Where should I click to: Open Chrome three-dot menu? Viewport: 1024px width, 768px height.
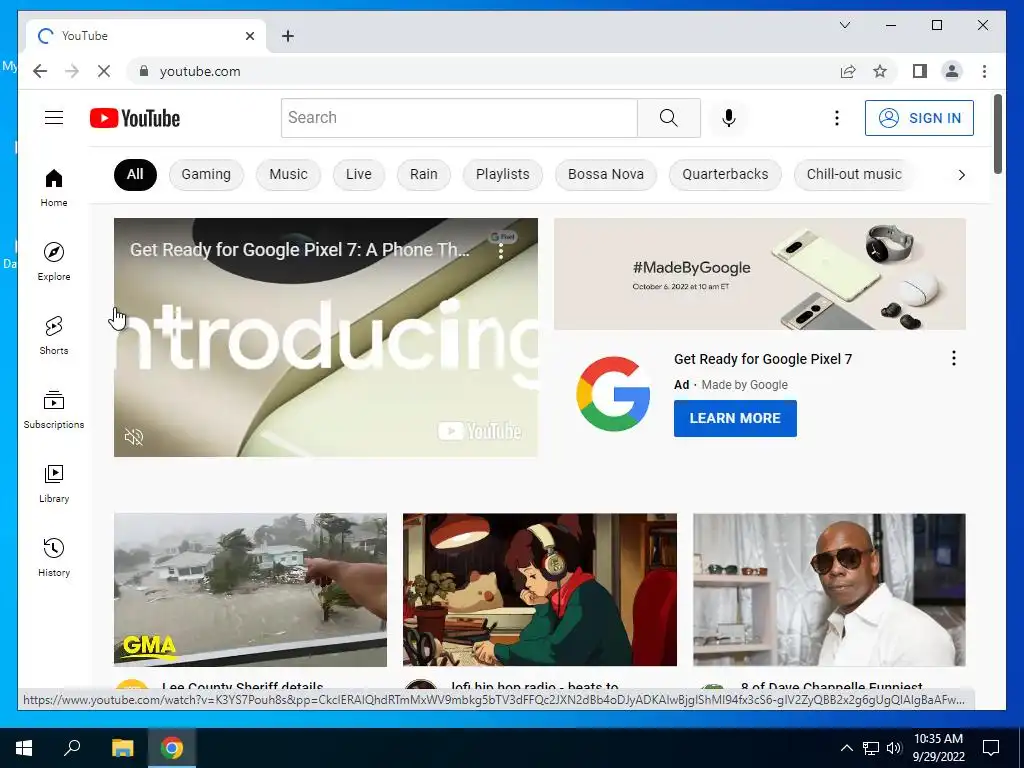984,71
